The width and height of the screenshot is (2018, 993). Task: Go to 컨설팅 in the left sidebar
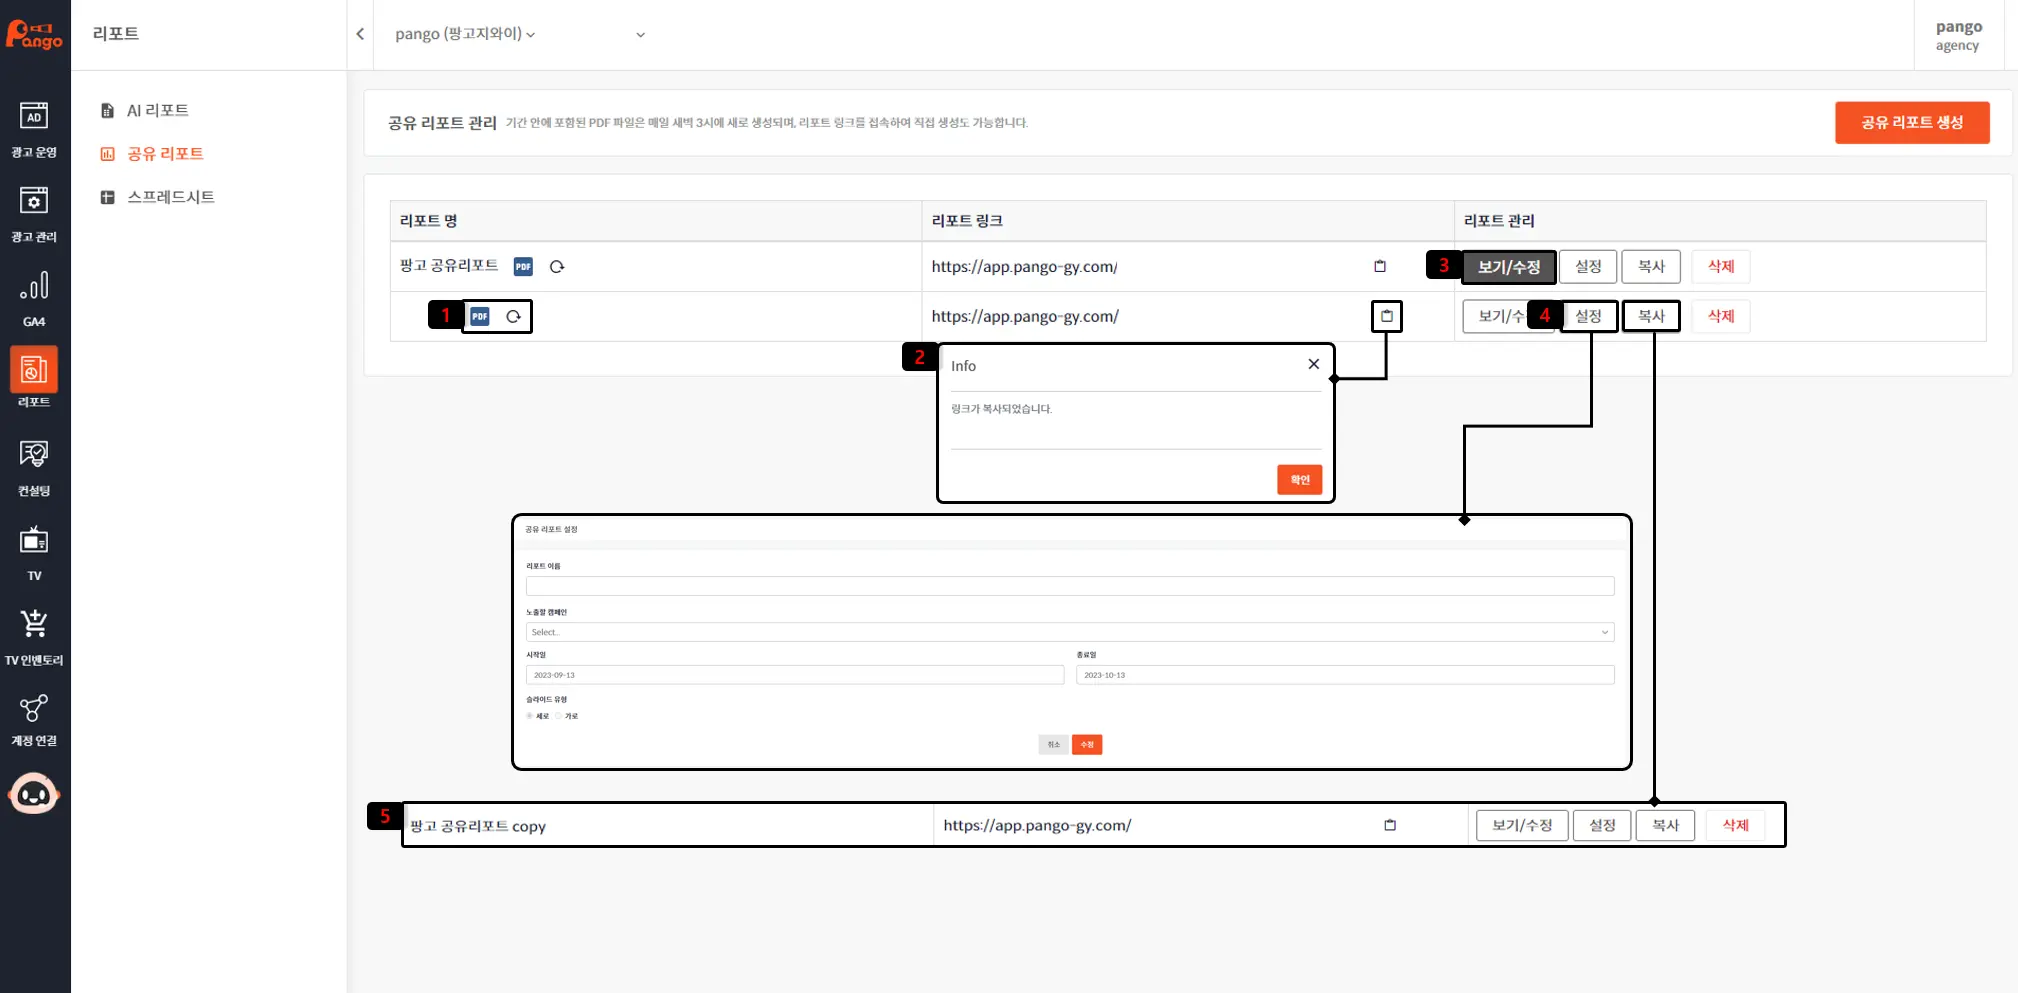tap(34, 467)
